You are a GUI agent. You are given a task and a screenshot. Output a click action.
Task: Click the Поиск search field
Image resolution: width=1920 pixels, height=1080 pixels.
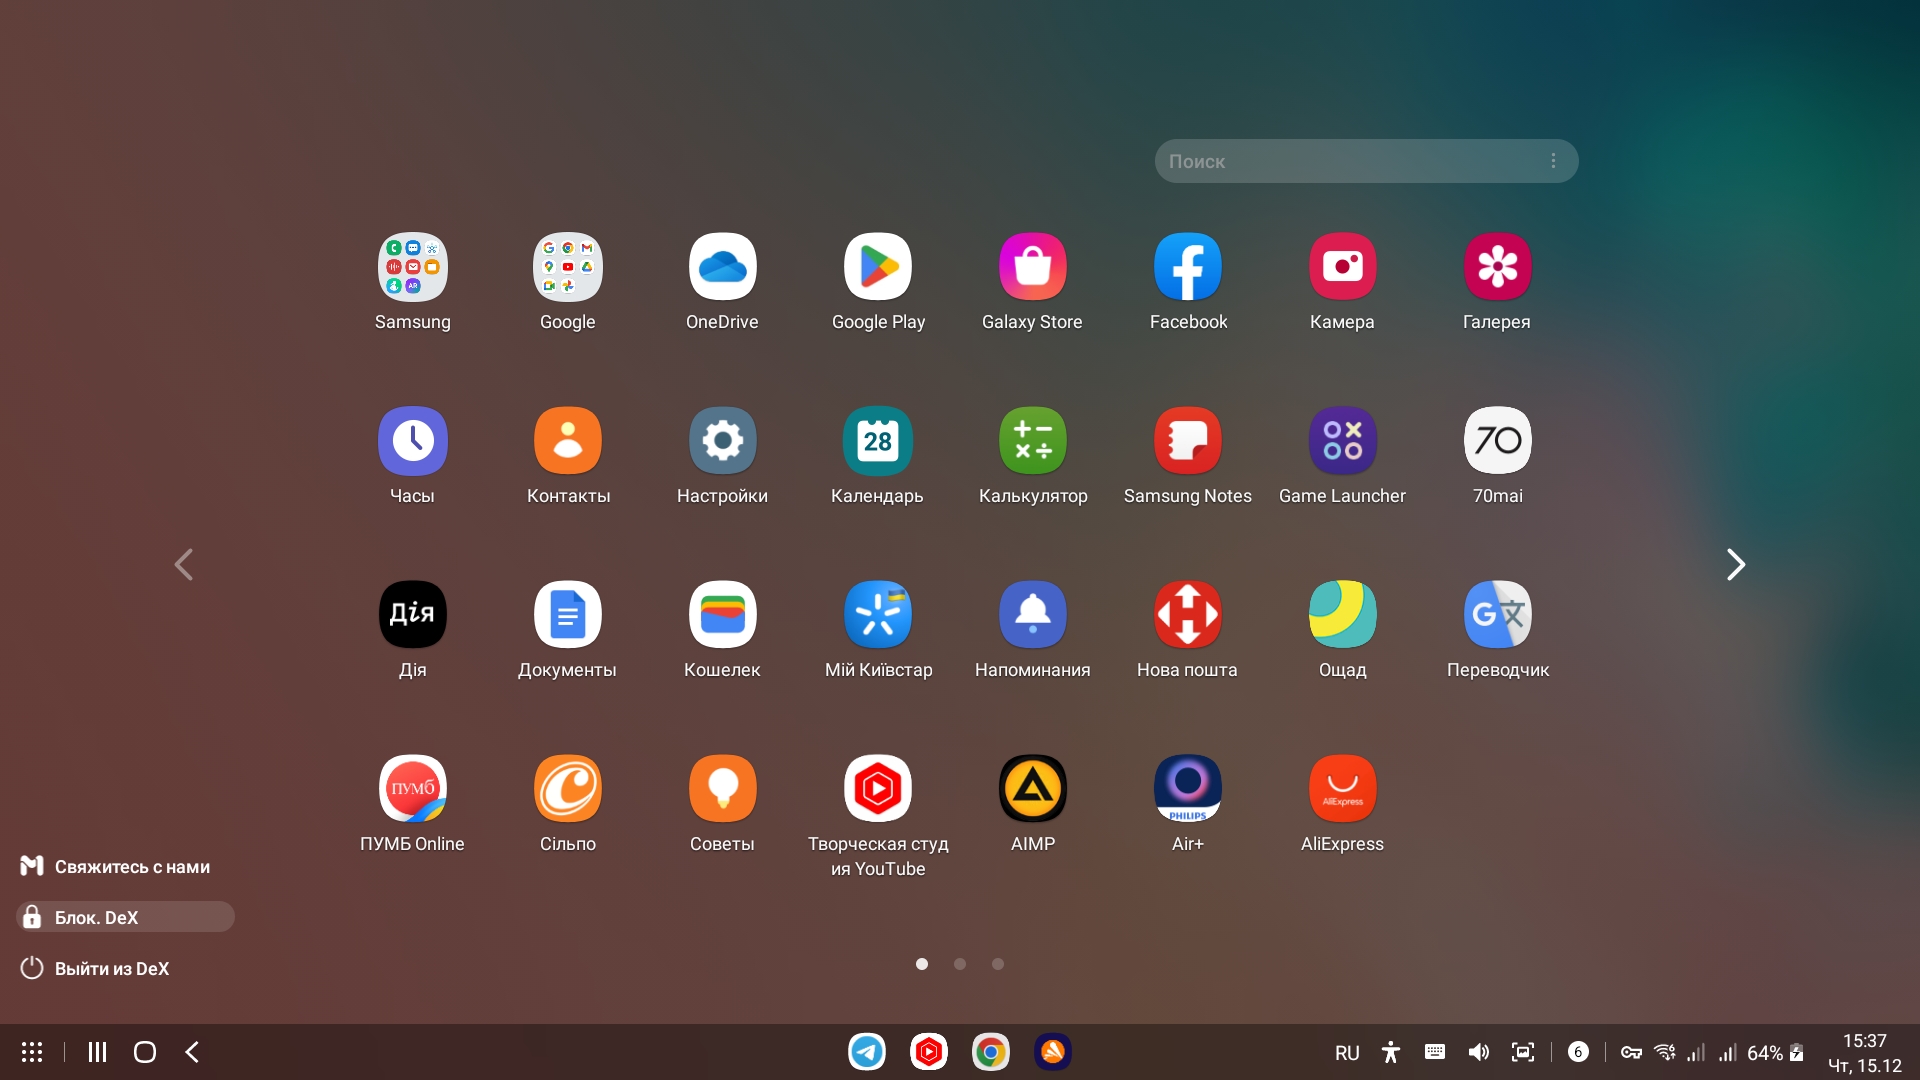[x=1366, y=161]
